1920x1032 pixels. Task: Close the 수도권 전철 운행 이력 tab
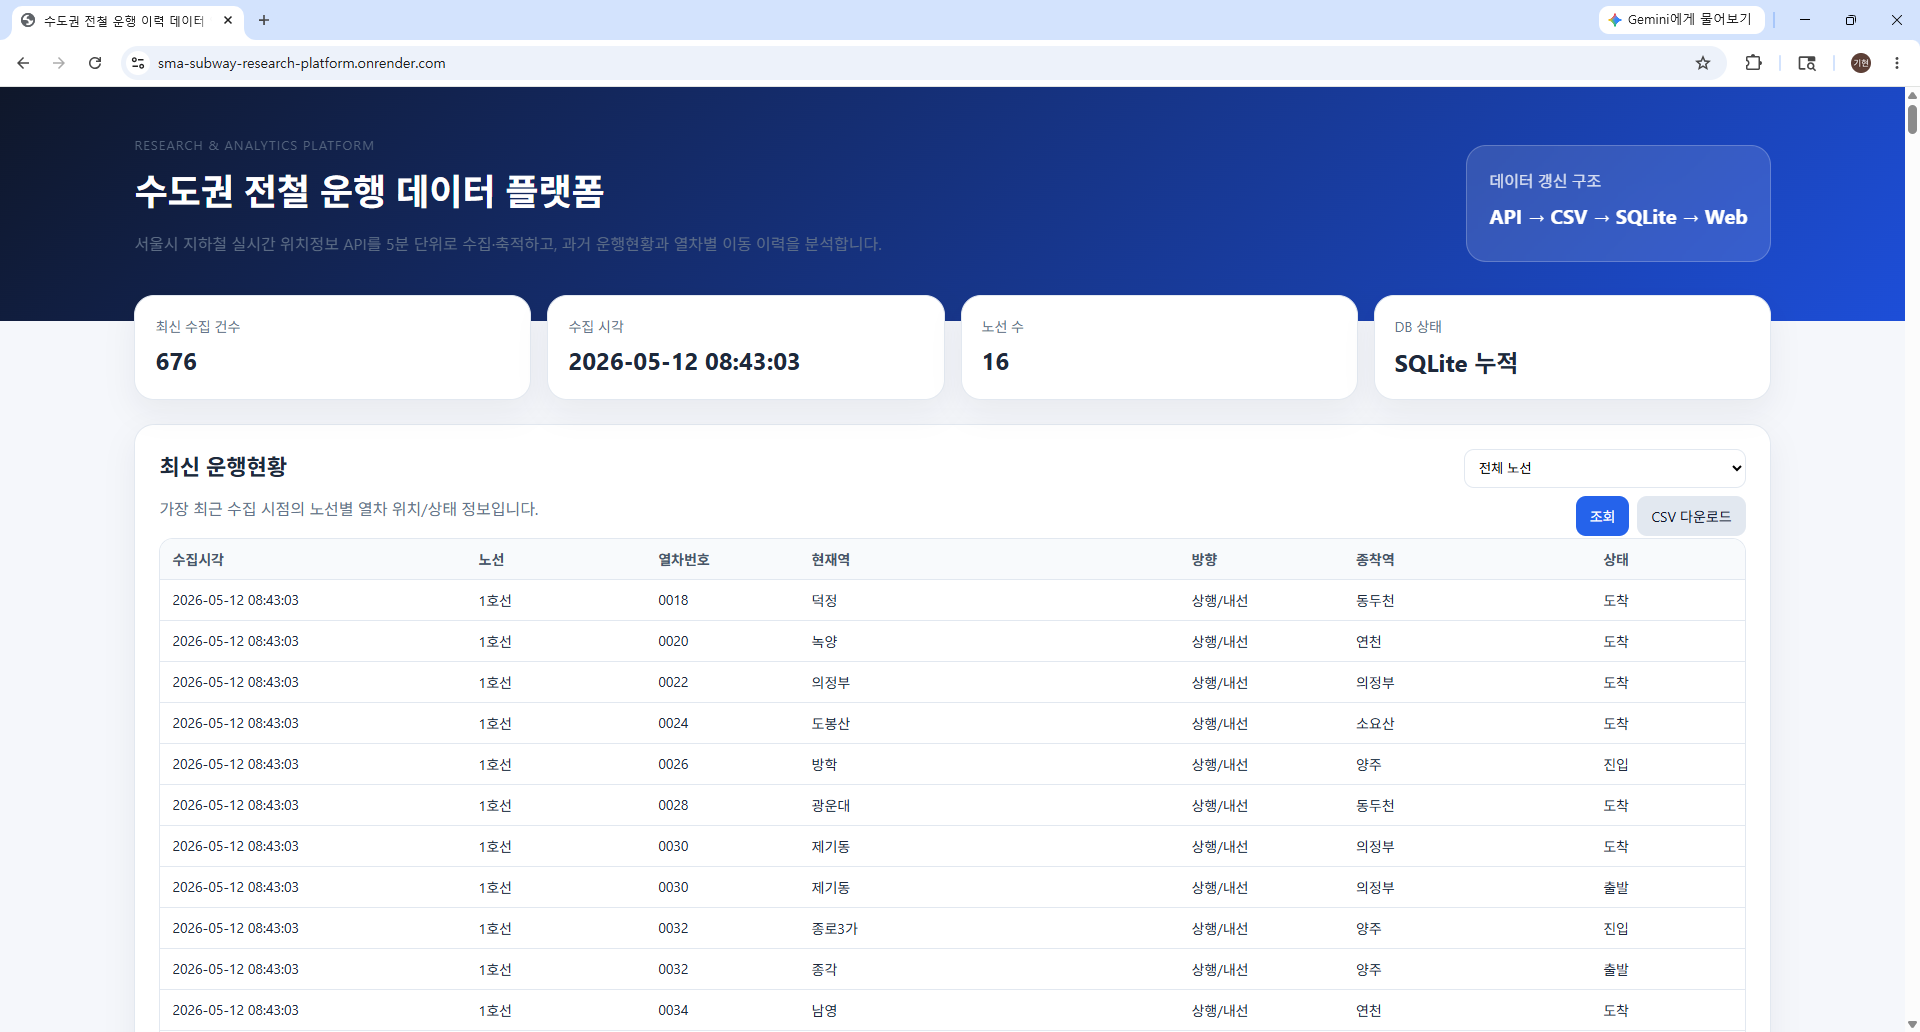click(x=228, y=20)
